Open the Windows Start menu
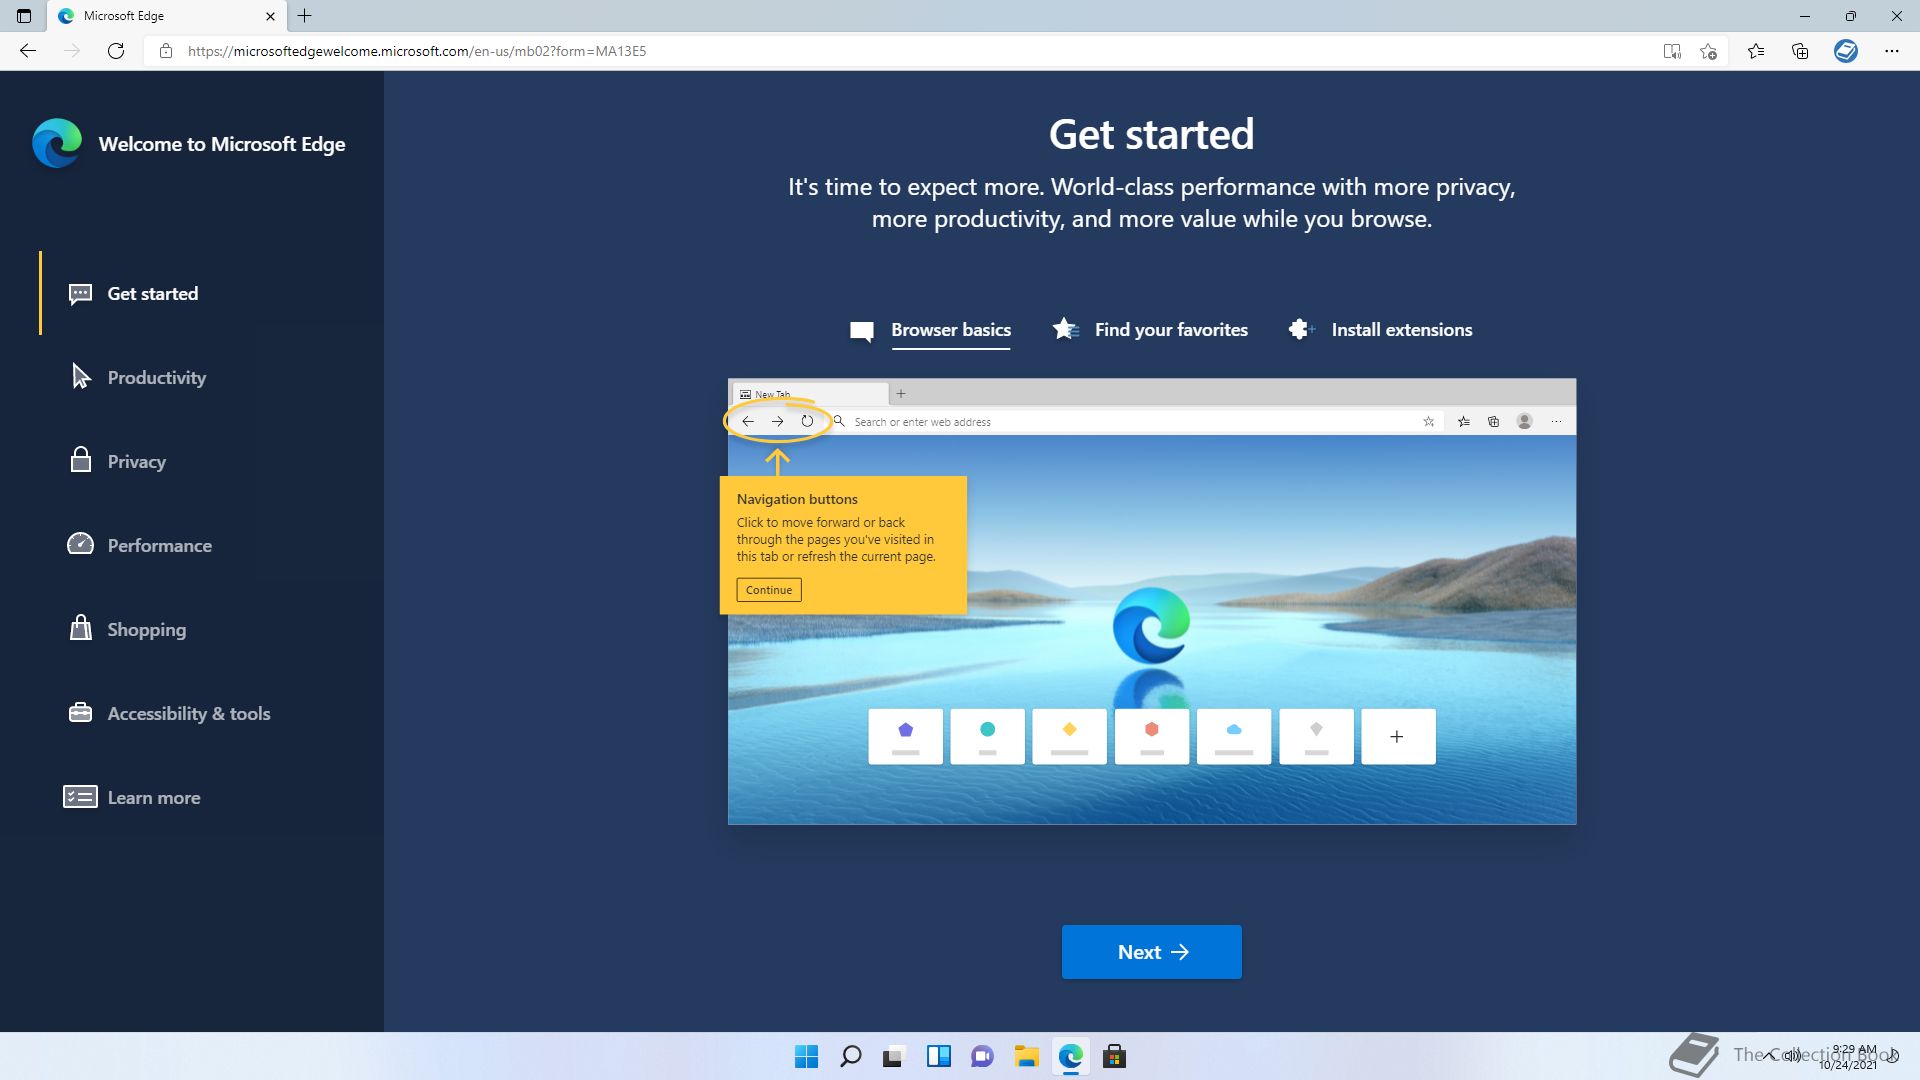Image resolution: width=1920 pixels, height=1080 pixels. coord(806,1057)
